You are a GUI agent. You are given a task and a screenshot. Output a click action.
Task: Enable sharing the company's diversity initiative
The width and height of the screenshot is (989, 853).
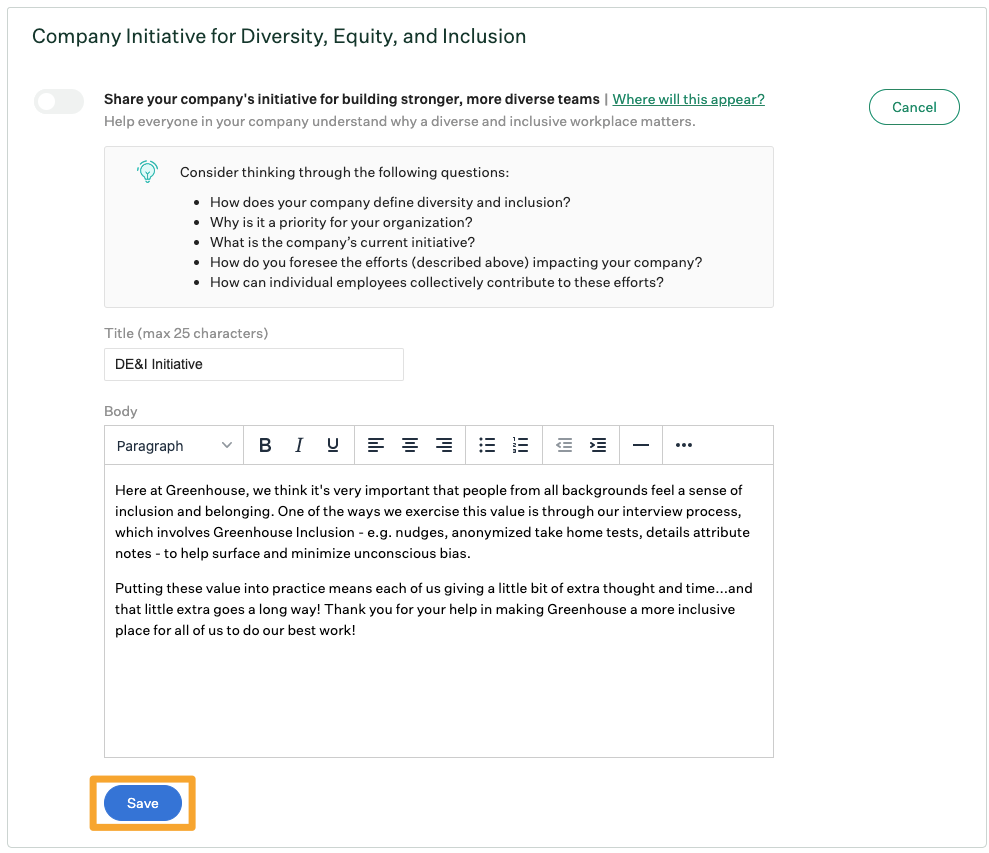pyautogui.click(x=58, y=103)
